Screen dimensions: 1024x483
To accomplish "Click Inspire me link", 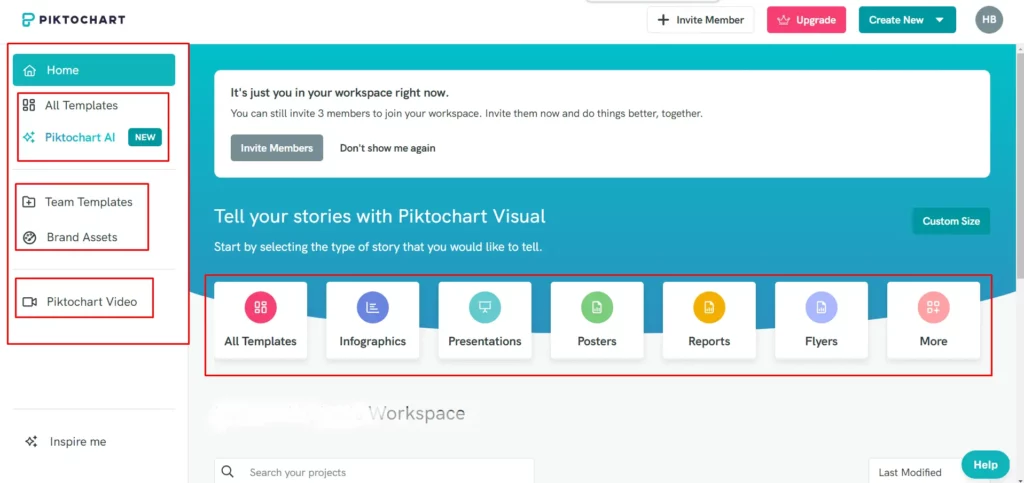I will pyautogui.click(x=78, y=442).
